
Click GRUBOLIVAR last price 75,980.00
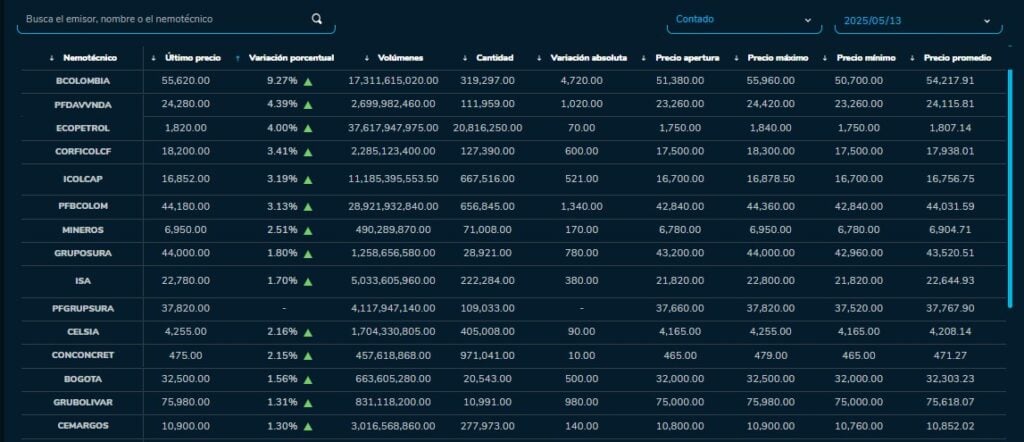click(185, 402)
